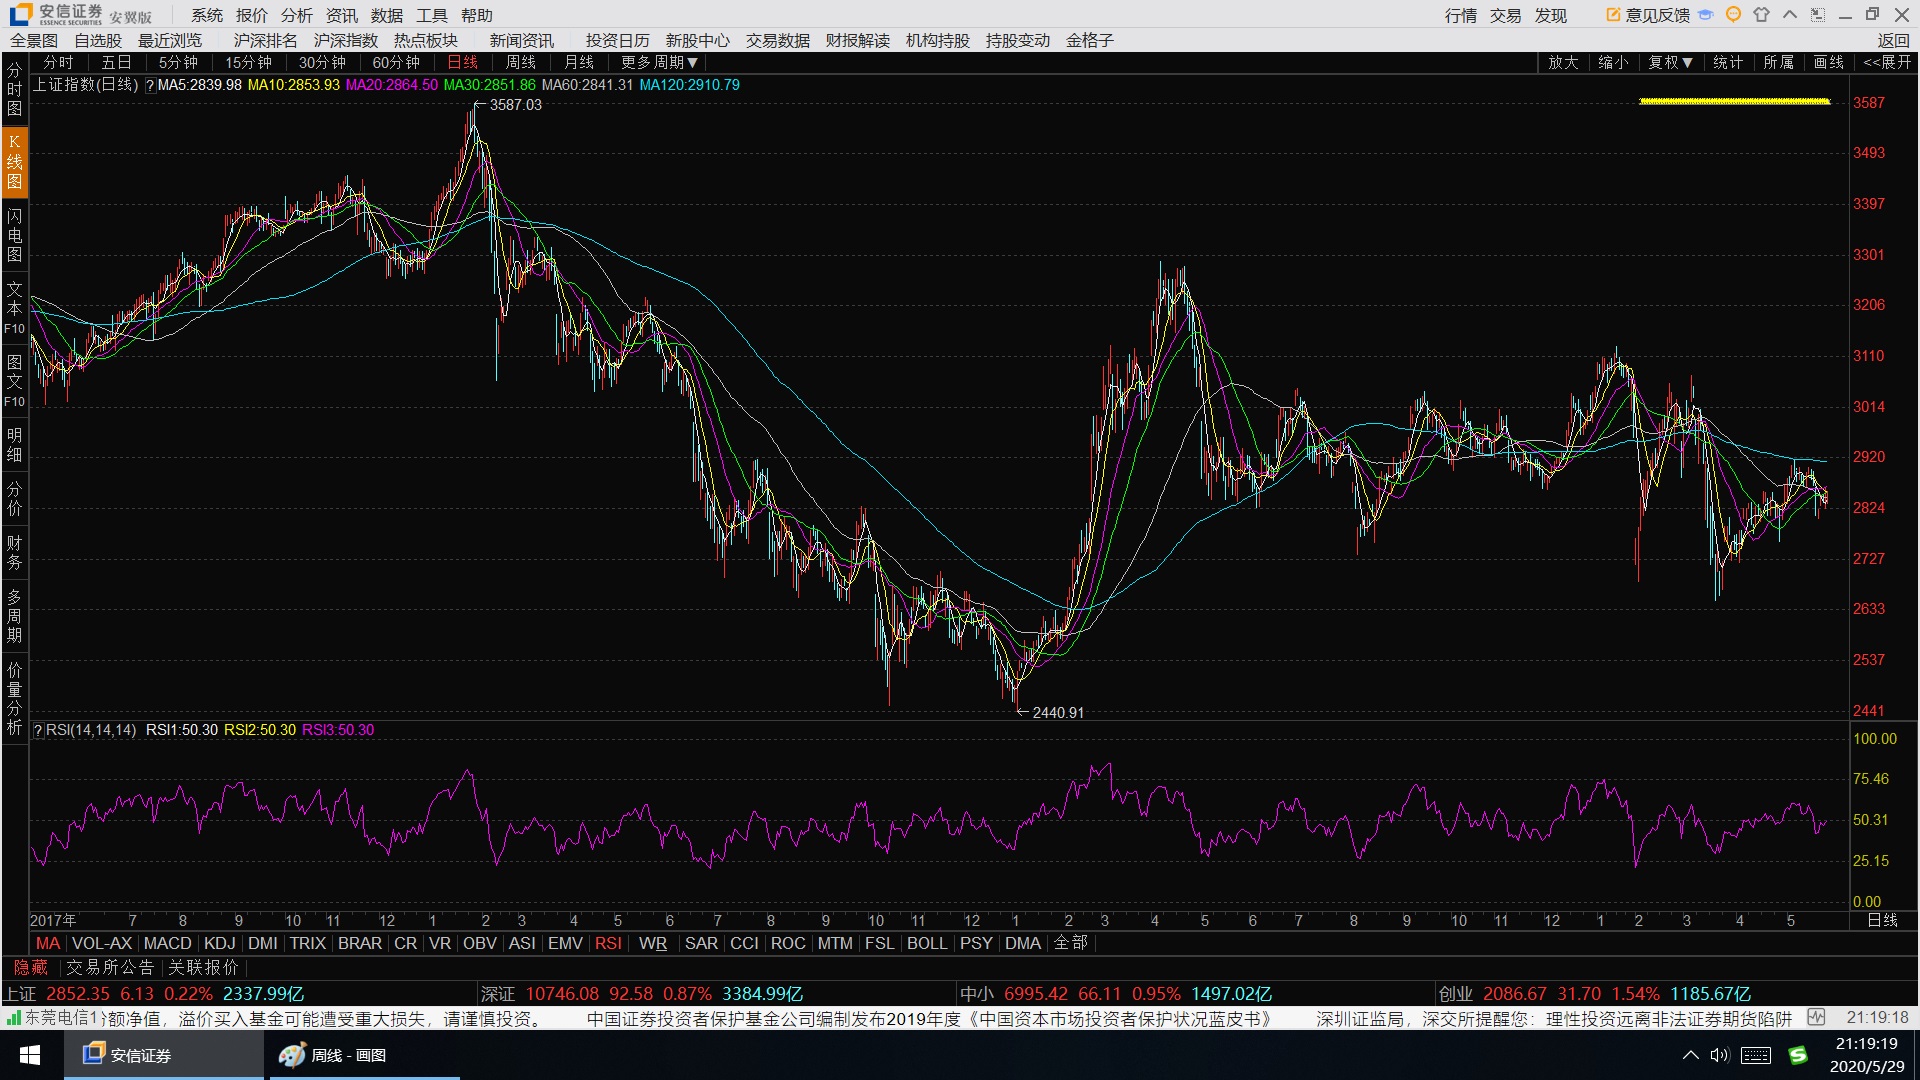Viewport: 1920px width, 1080px height.
Task: Click the 画线 drawing button
Action: pyautogui.click(x=1829, y=62)
